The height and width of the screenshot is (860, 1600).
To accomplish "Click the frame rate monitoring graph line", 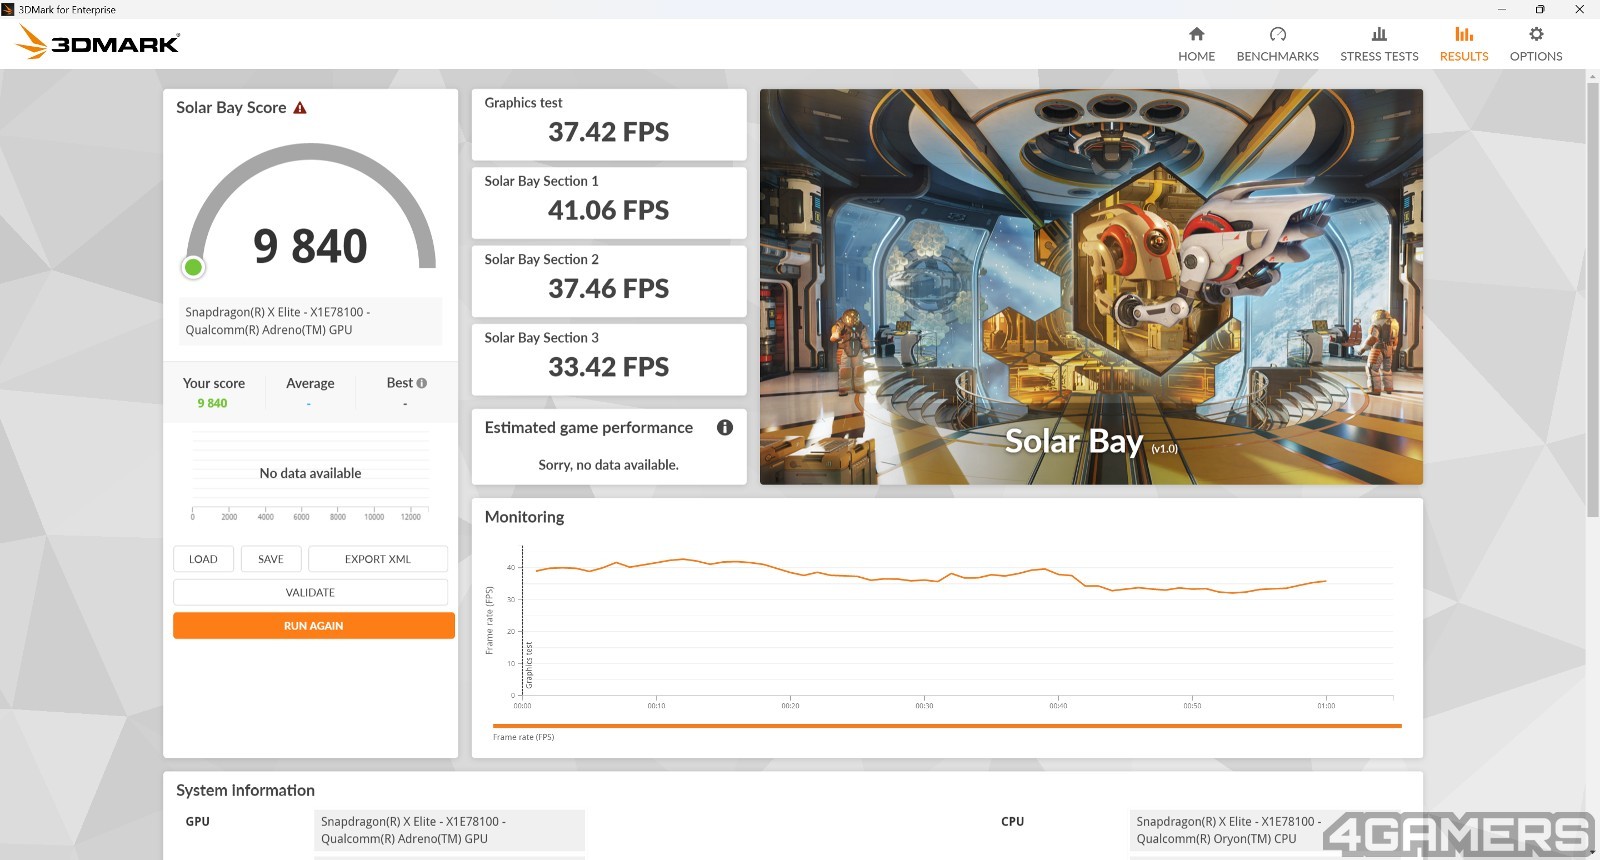I will [x=930, y=574].
